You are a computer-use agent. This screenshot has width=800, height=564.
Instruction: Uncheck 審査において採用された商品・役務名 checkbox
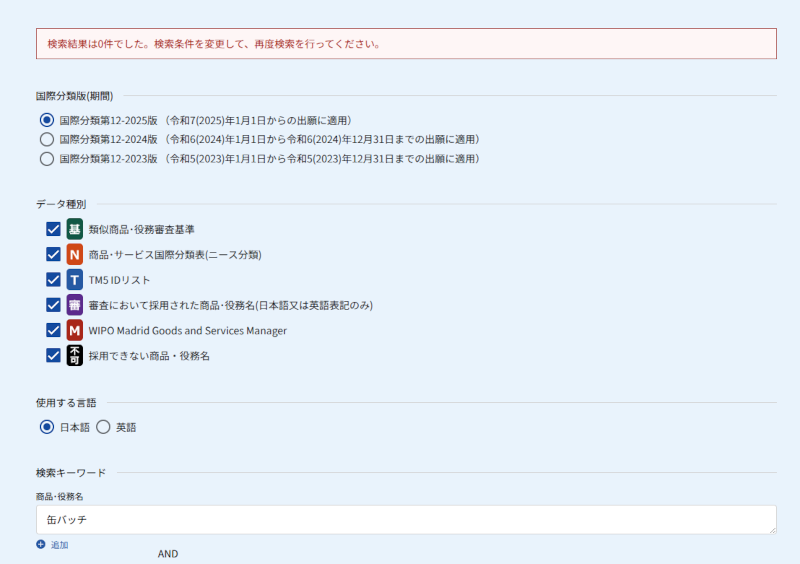(54, 305)
